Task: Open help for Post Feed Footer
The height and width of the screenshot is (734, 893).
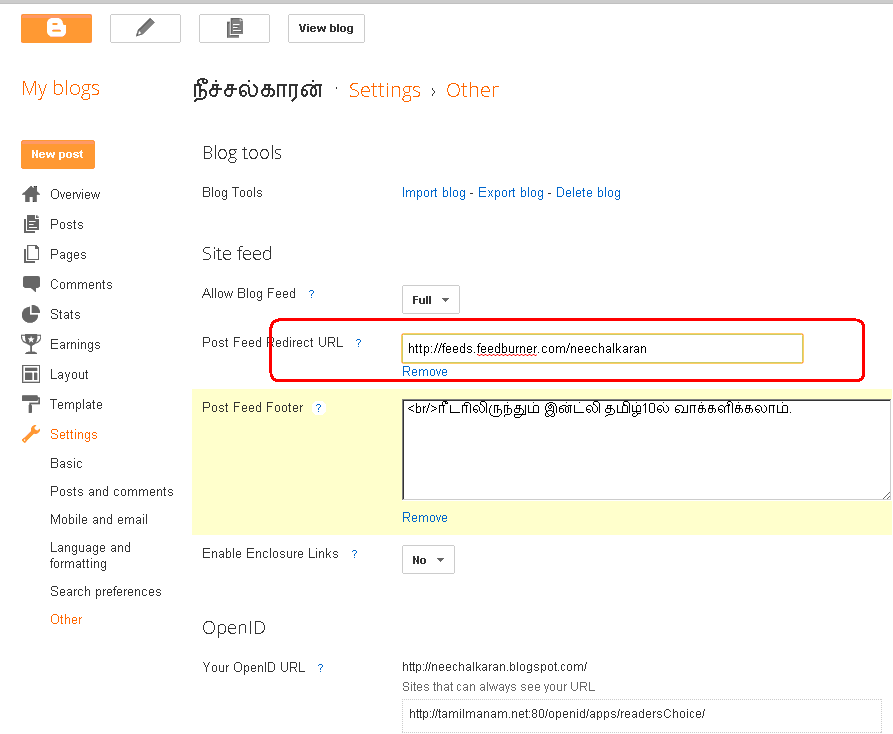Action: tap(319, 408)
